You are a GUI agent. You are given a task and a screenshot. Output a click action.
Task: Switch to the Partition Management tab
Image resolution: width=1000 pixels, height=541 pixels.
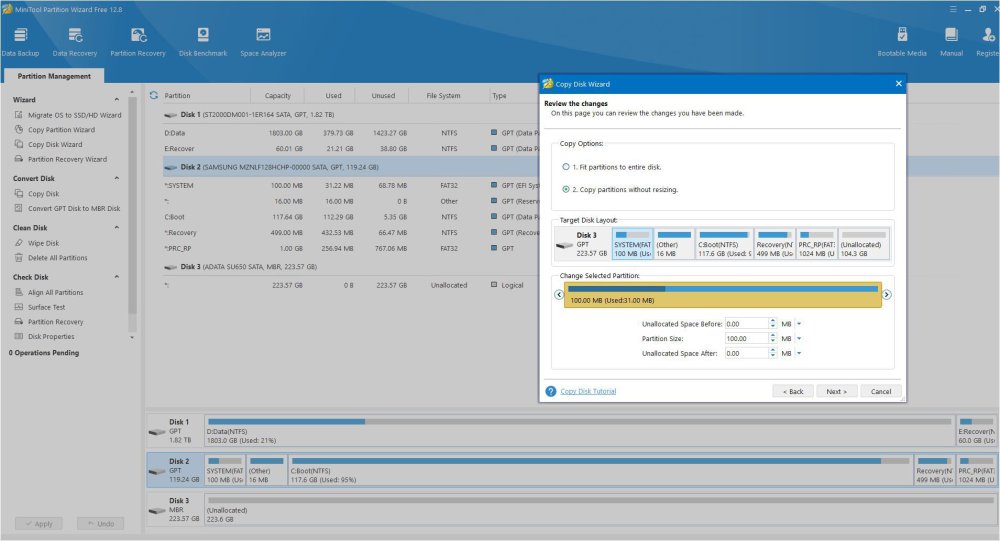click(54, 76)
